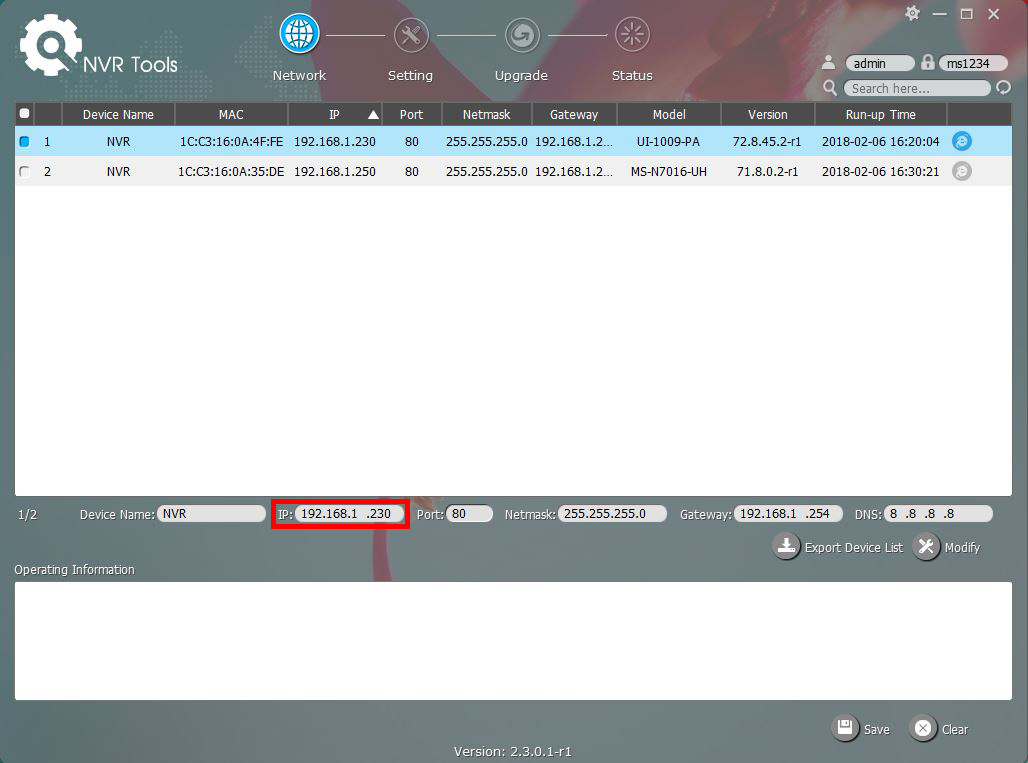Switch to the Network tab
Image resolution: width=1028 pixels, height=763 pixels.
click(298, 50)
